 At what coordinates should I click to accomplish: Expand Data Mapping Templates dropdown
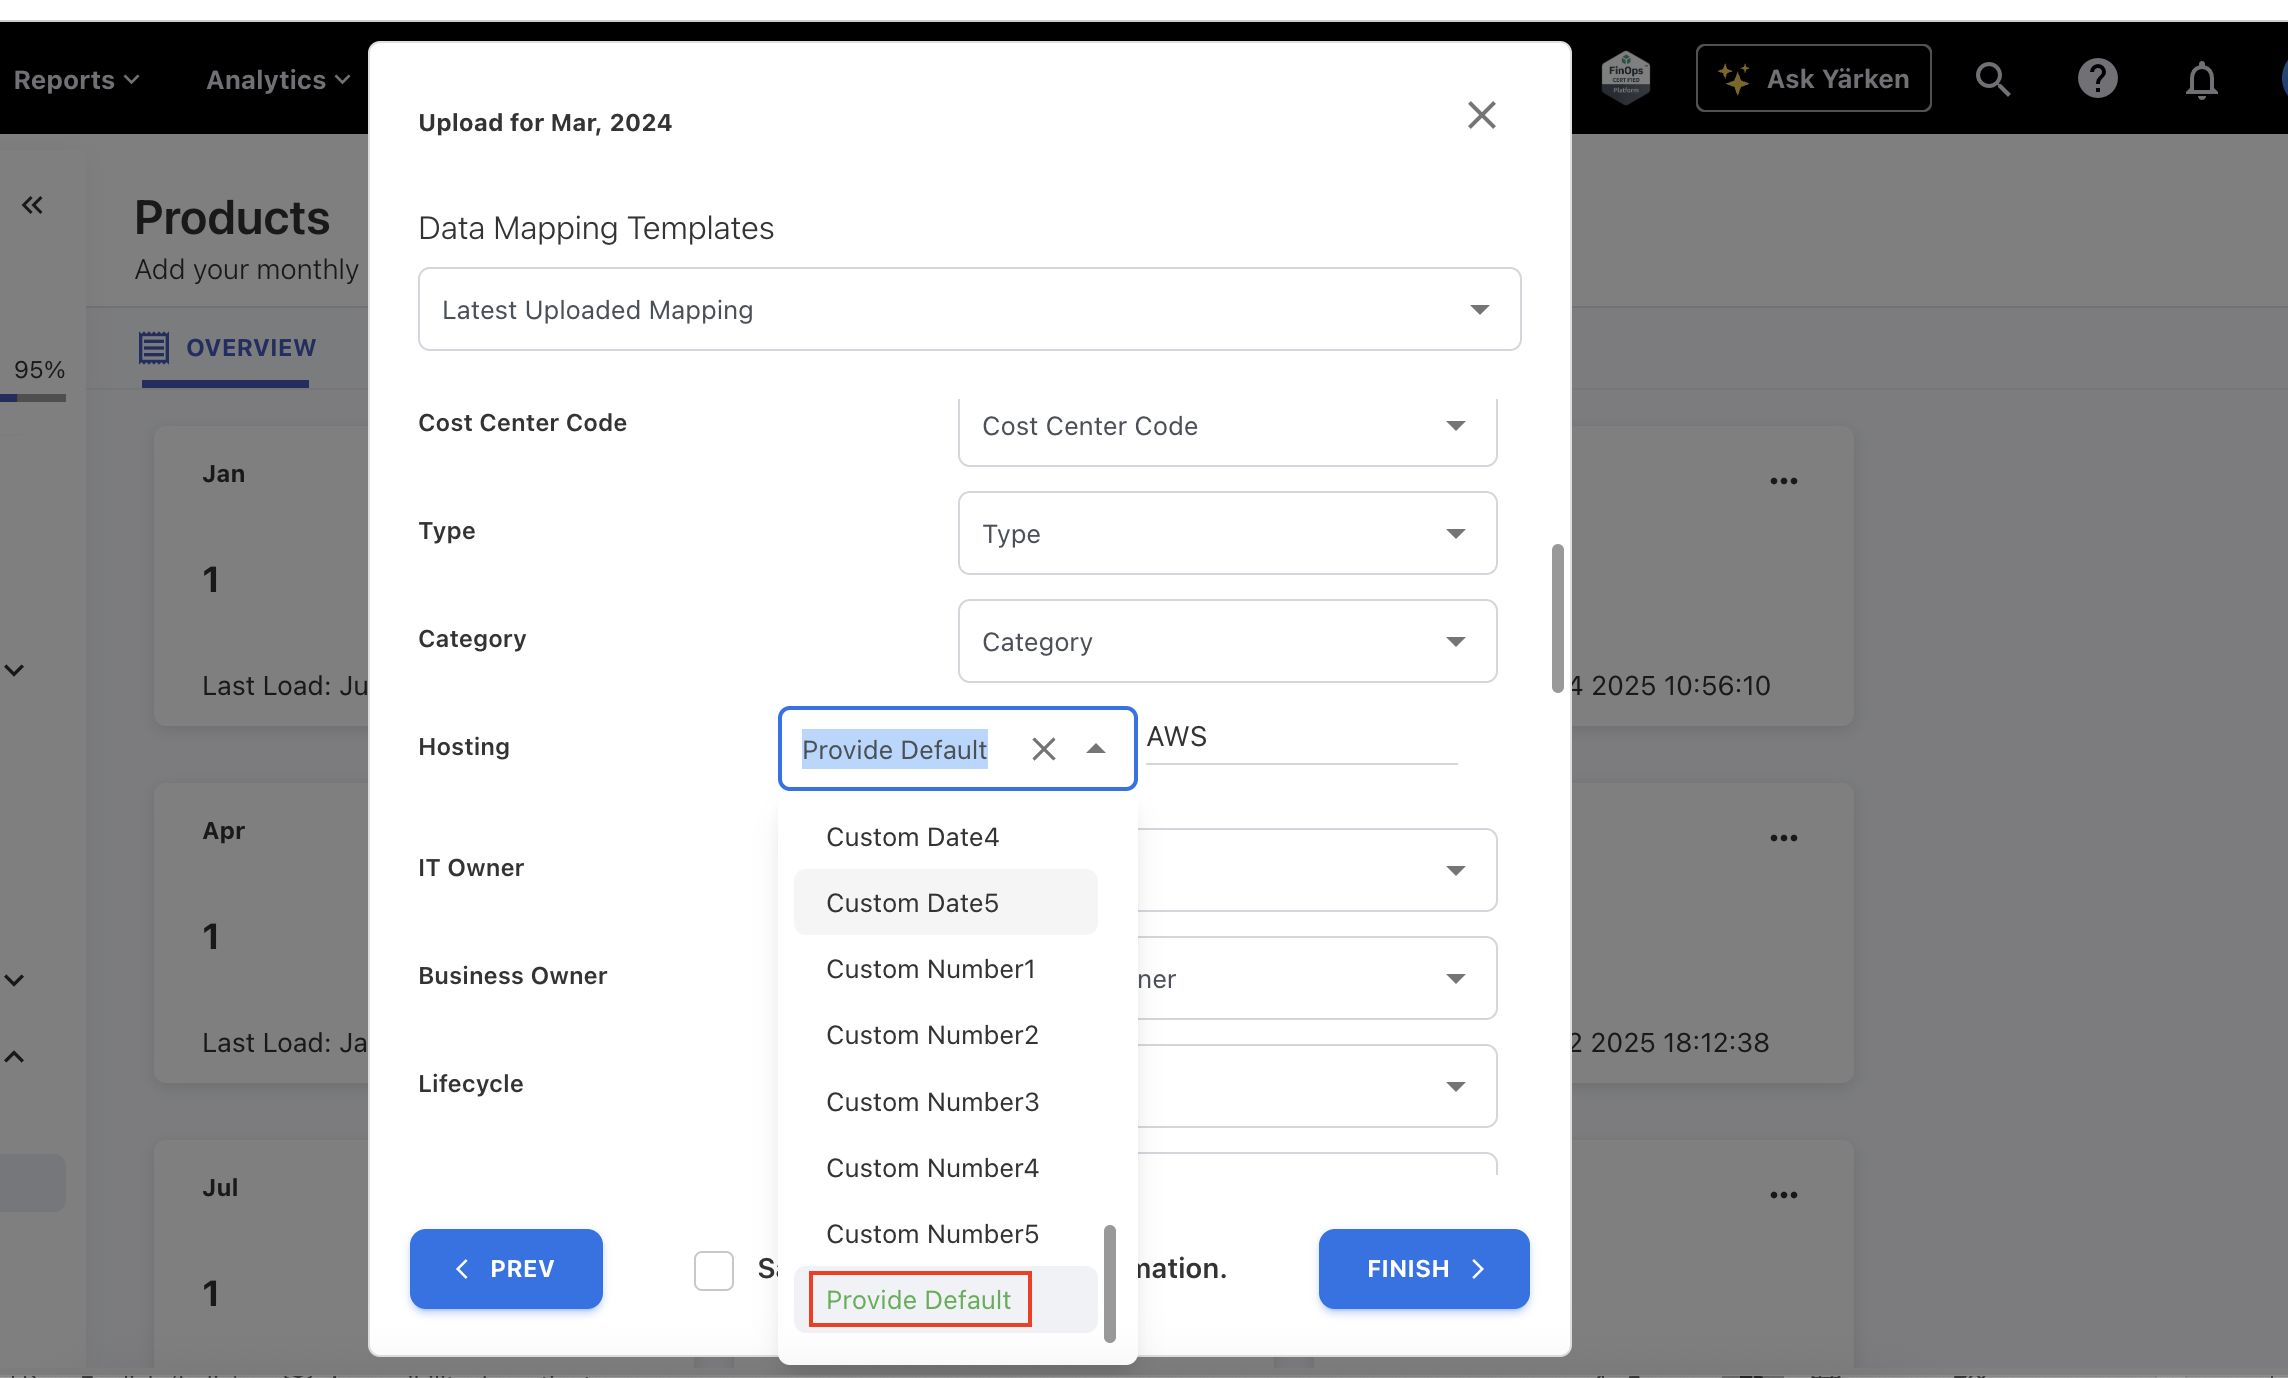pyautogui.click(x=1479, y=310)
